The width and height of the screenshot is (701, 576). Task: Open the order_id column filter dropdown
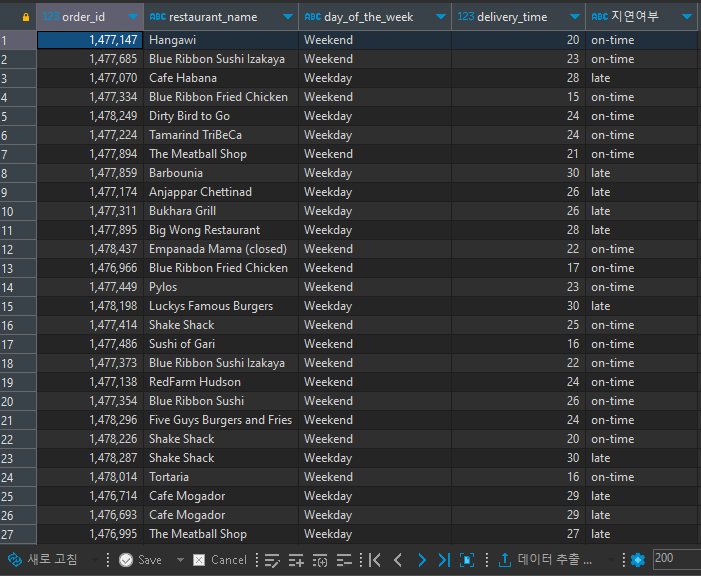[x=133, y=17]
